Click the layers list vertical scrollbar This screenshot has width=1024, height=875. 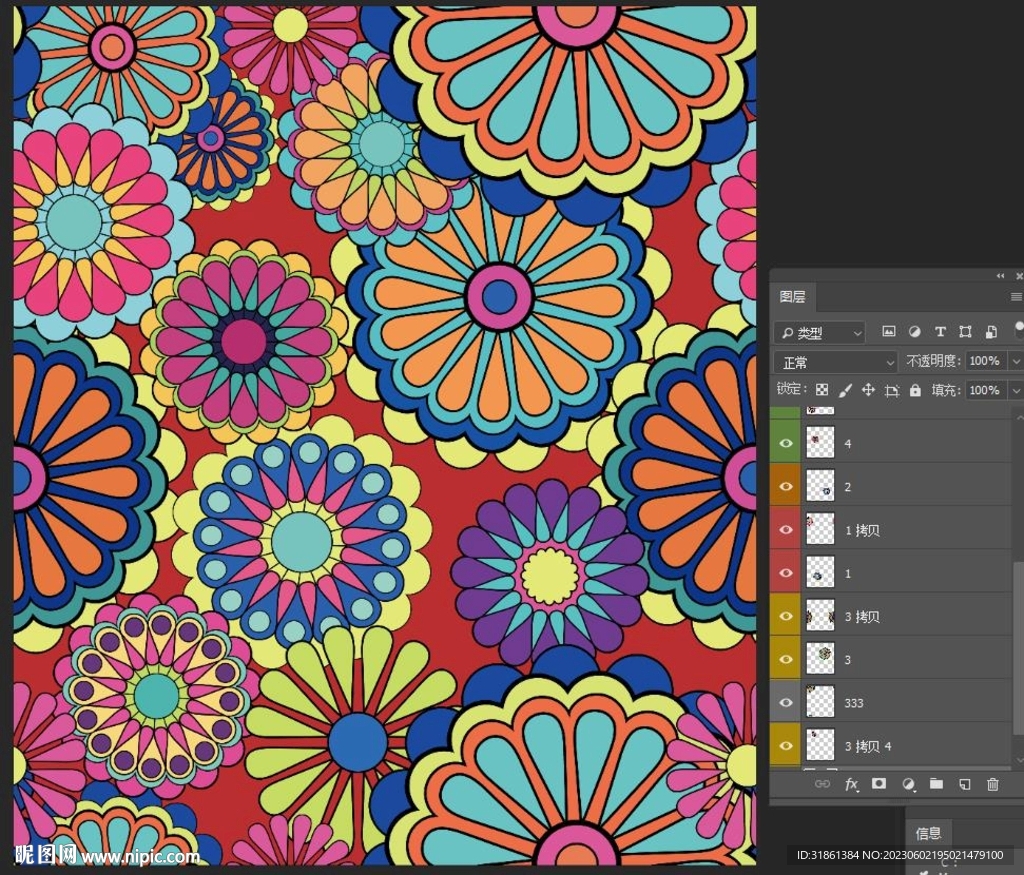tap(1018, 646)
